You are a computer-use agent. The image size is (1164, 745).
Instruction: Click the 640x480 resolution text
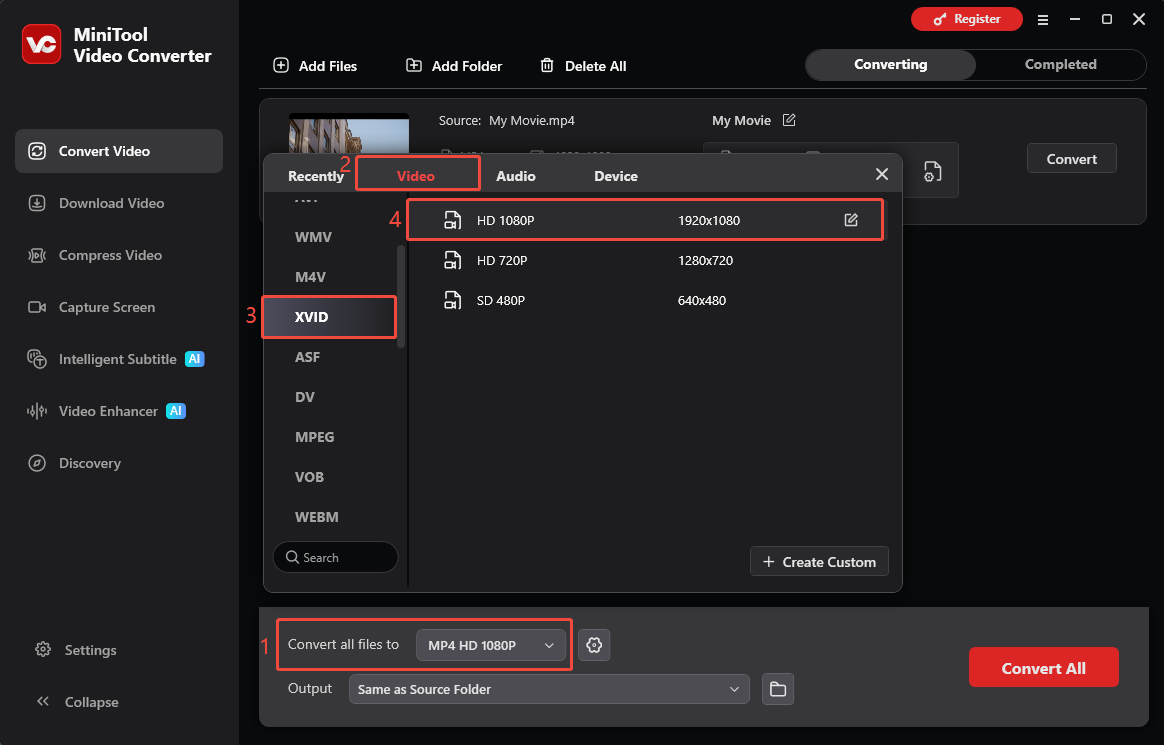(x=702, y=301)
